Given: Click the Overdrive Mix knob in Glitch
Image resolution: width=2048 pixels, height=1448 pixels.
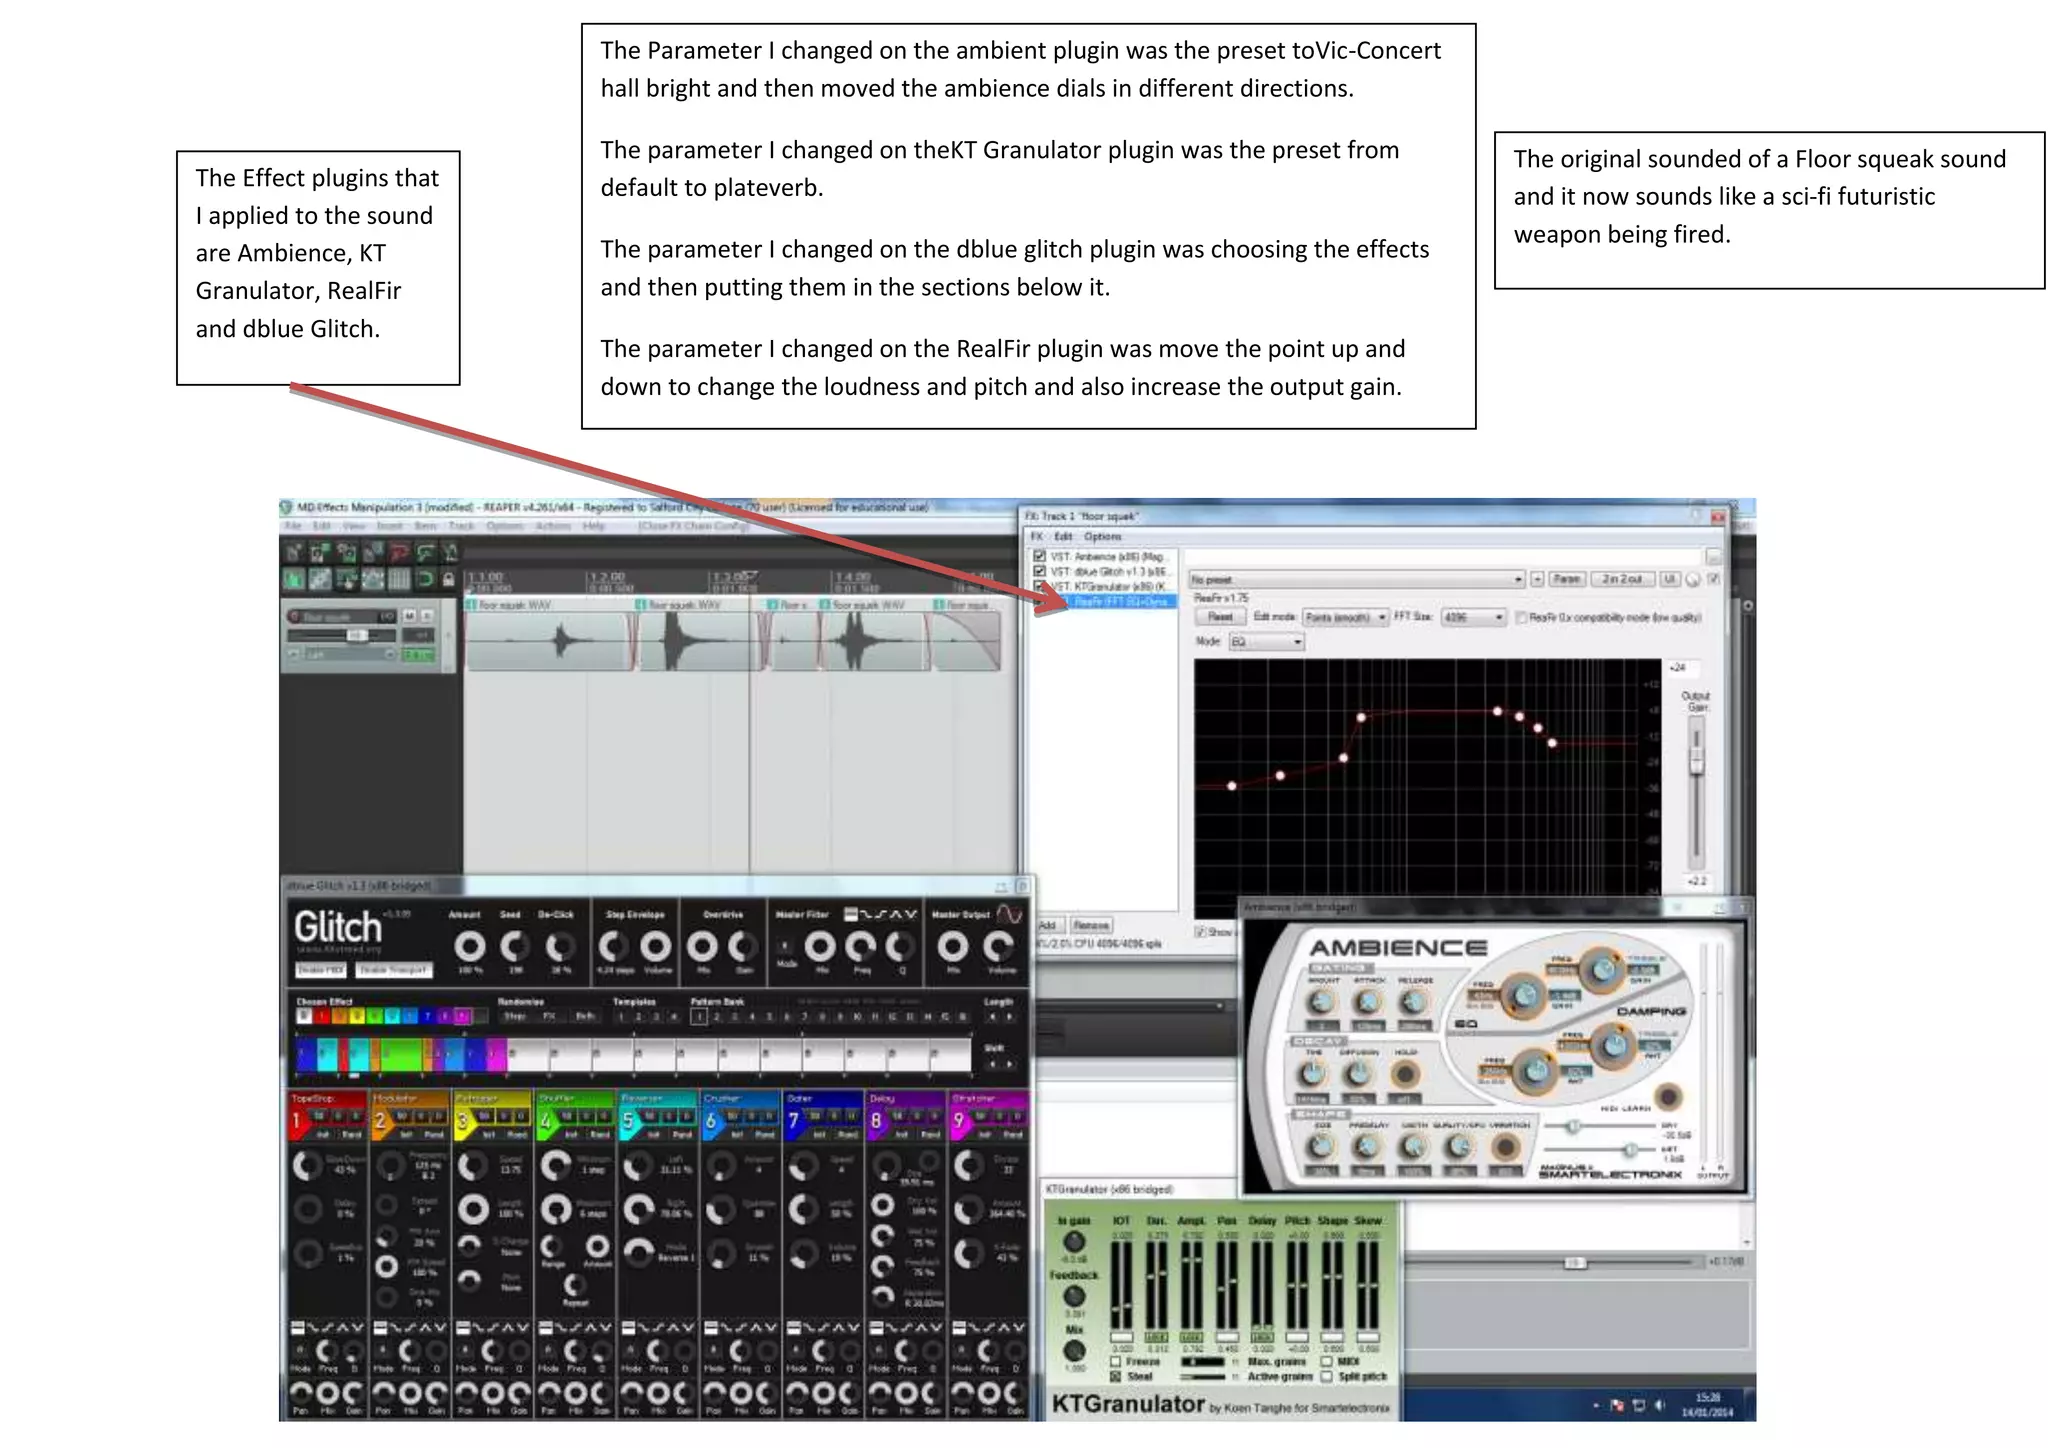Looking at the screenshot, I should [x=702, y=945].
